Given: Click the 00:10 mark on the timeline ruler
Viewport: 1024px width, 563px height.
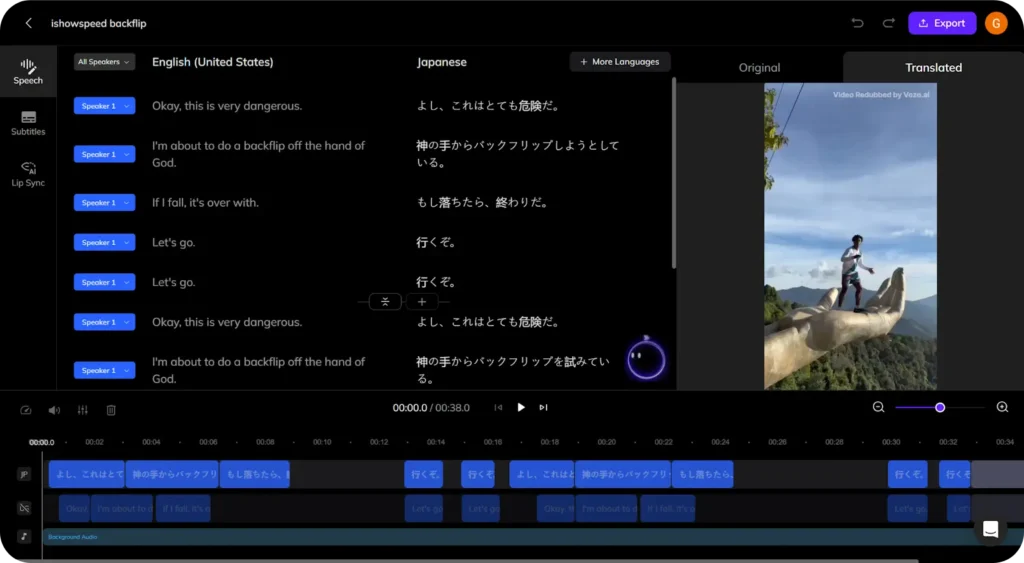Looking at the screenshot, I should (x=322, y=442).
